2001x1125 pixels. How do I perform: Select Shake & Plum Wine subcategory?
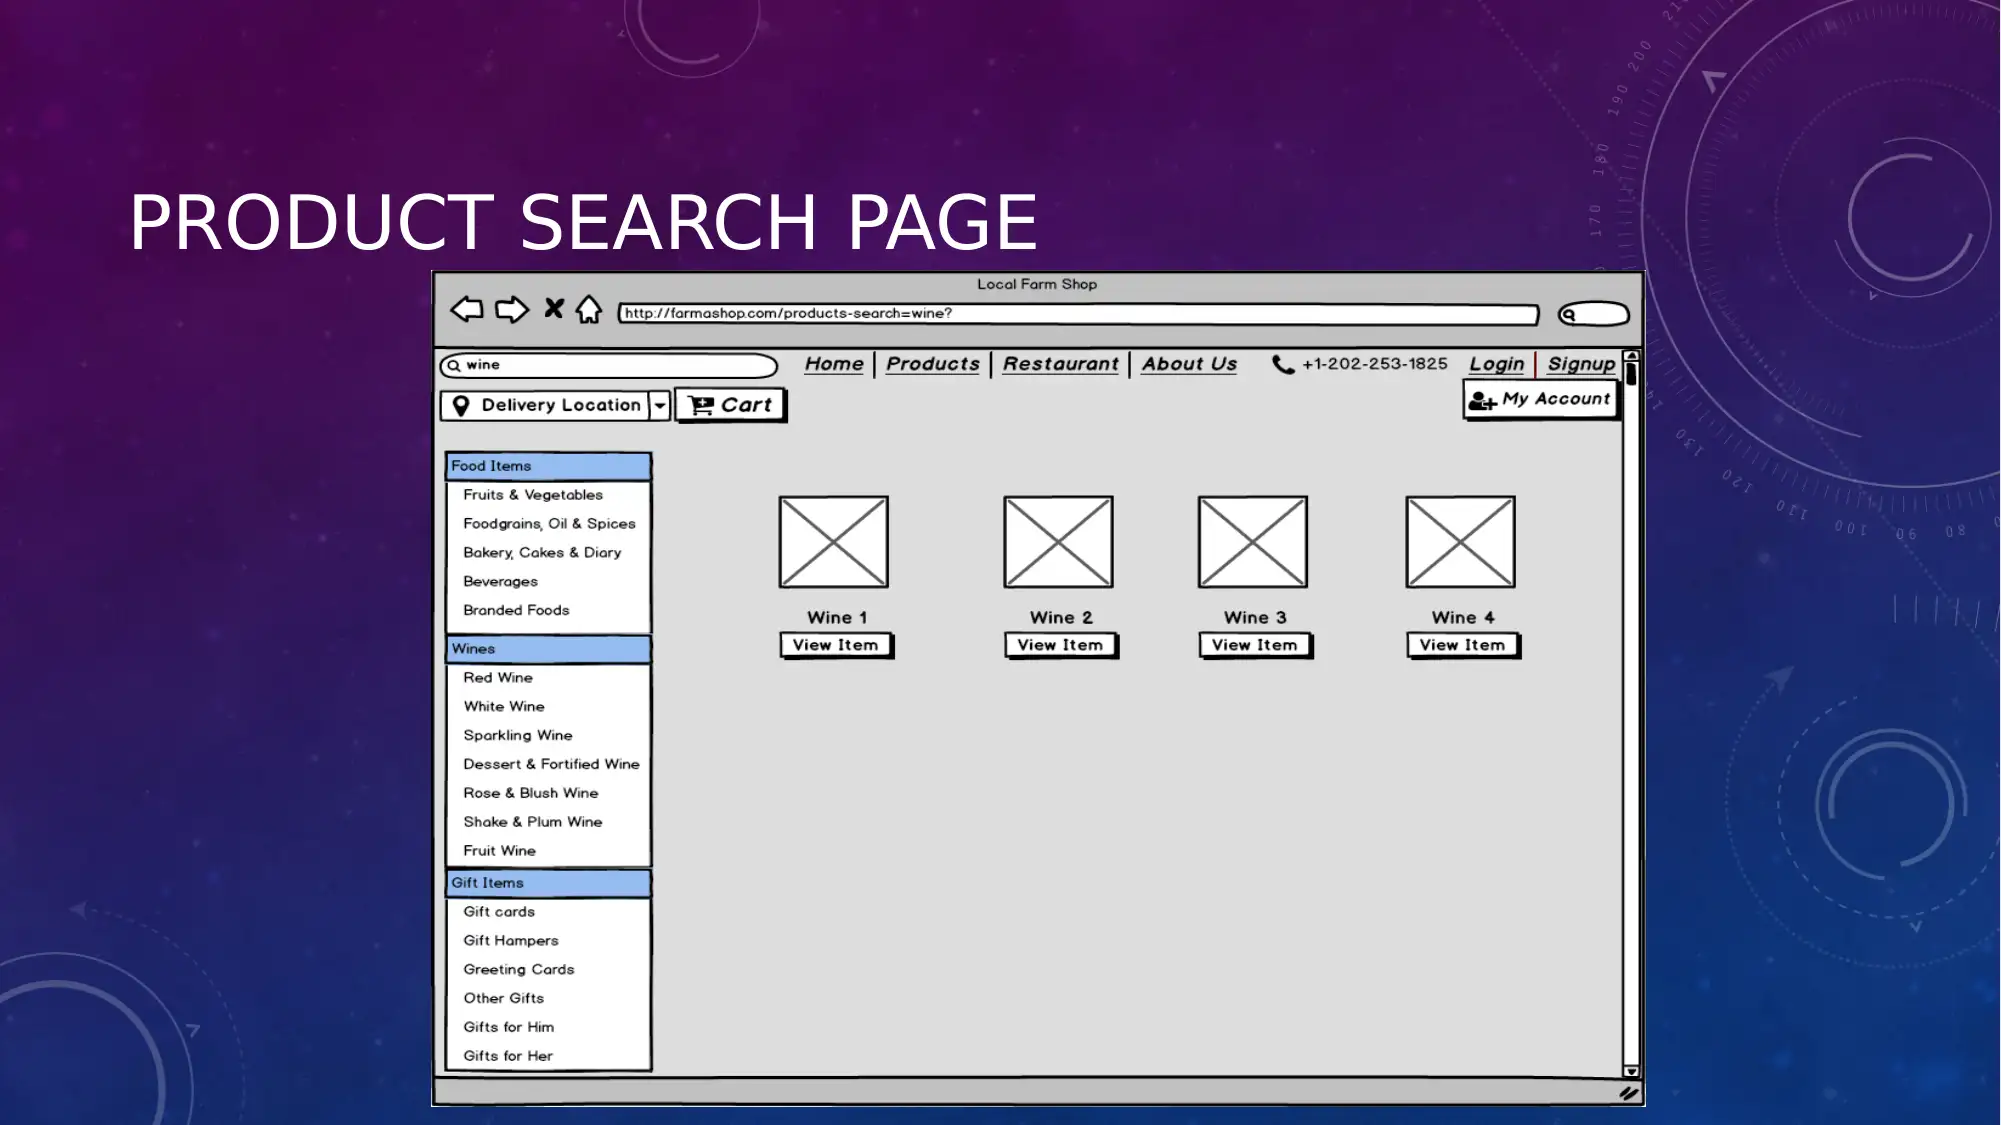(x=533, y=822)
